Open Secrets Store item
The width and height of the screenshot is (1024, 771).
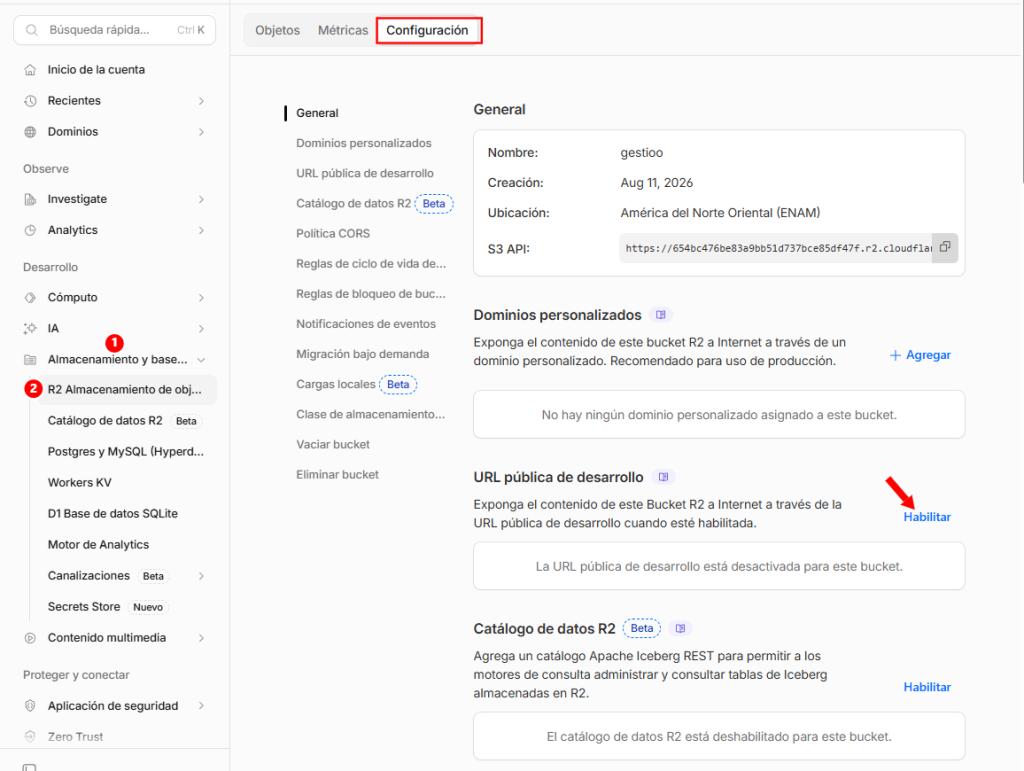[108, 606]
